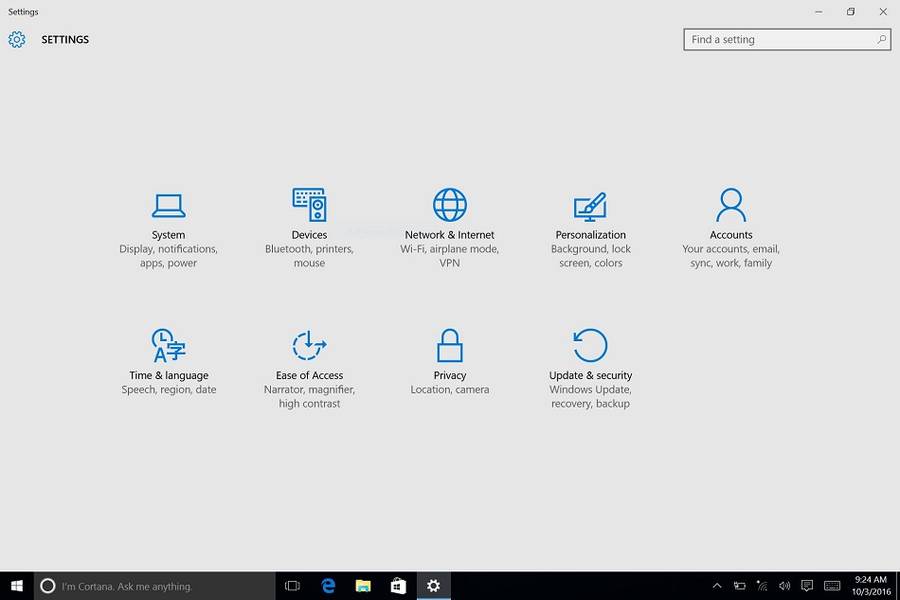Open the Windows Store from taskbar
The image size is (900, 600).
point(398,586)
